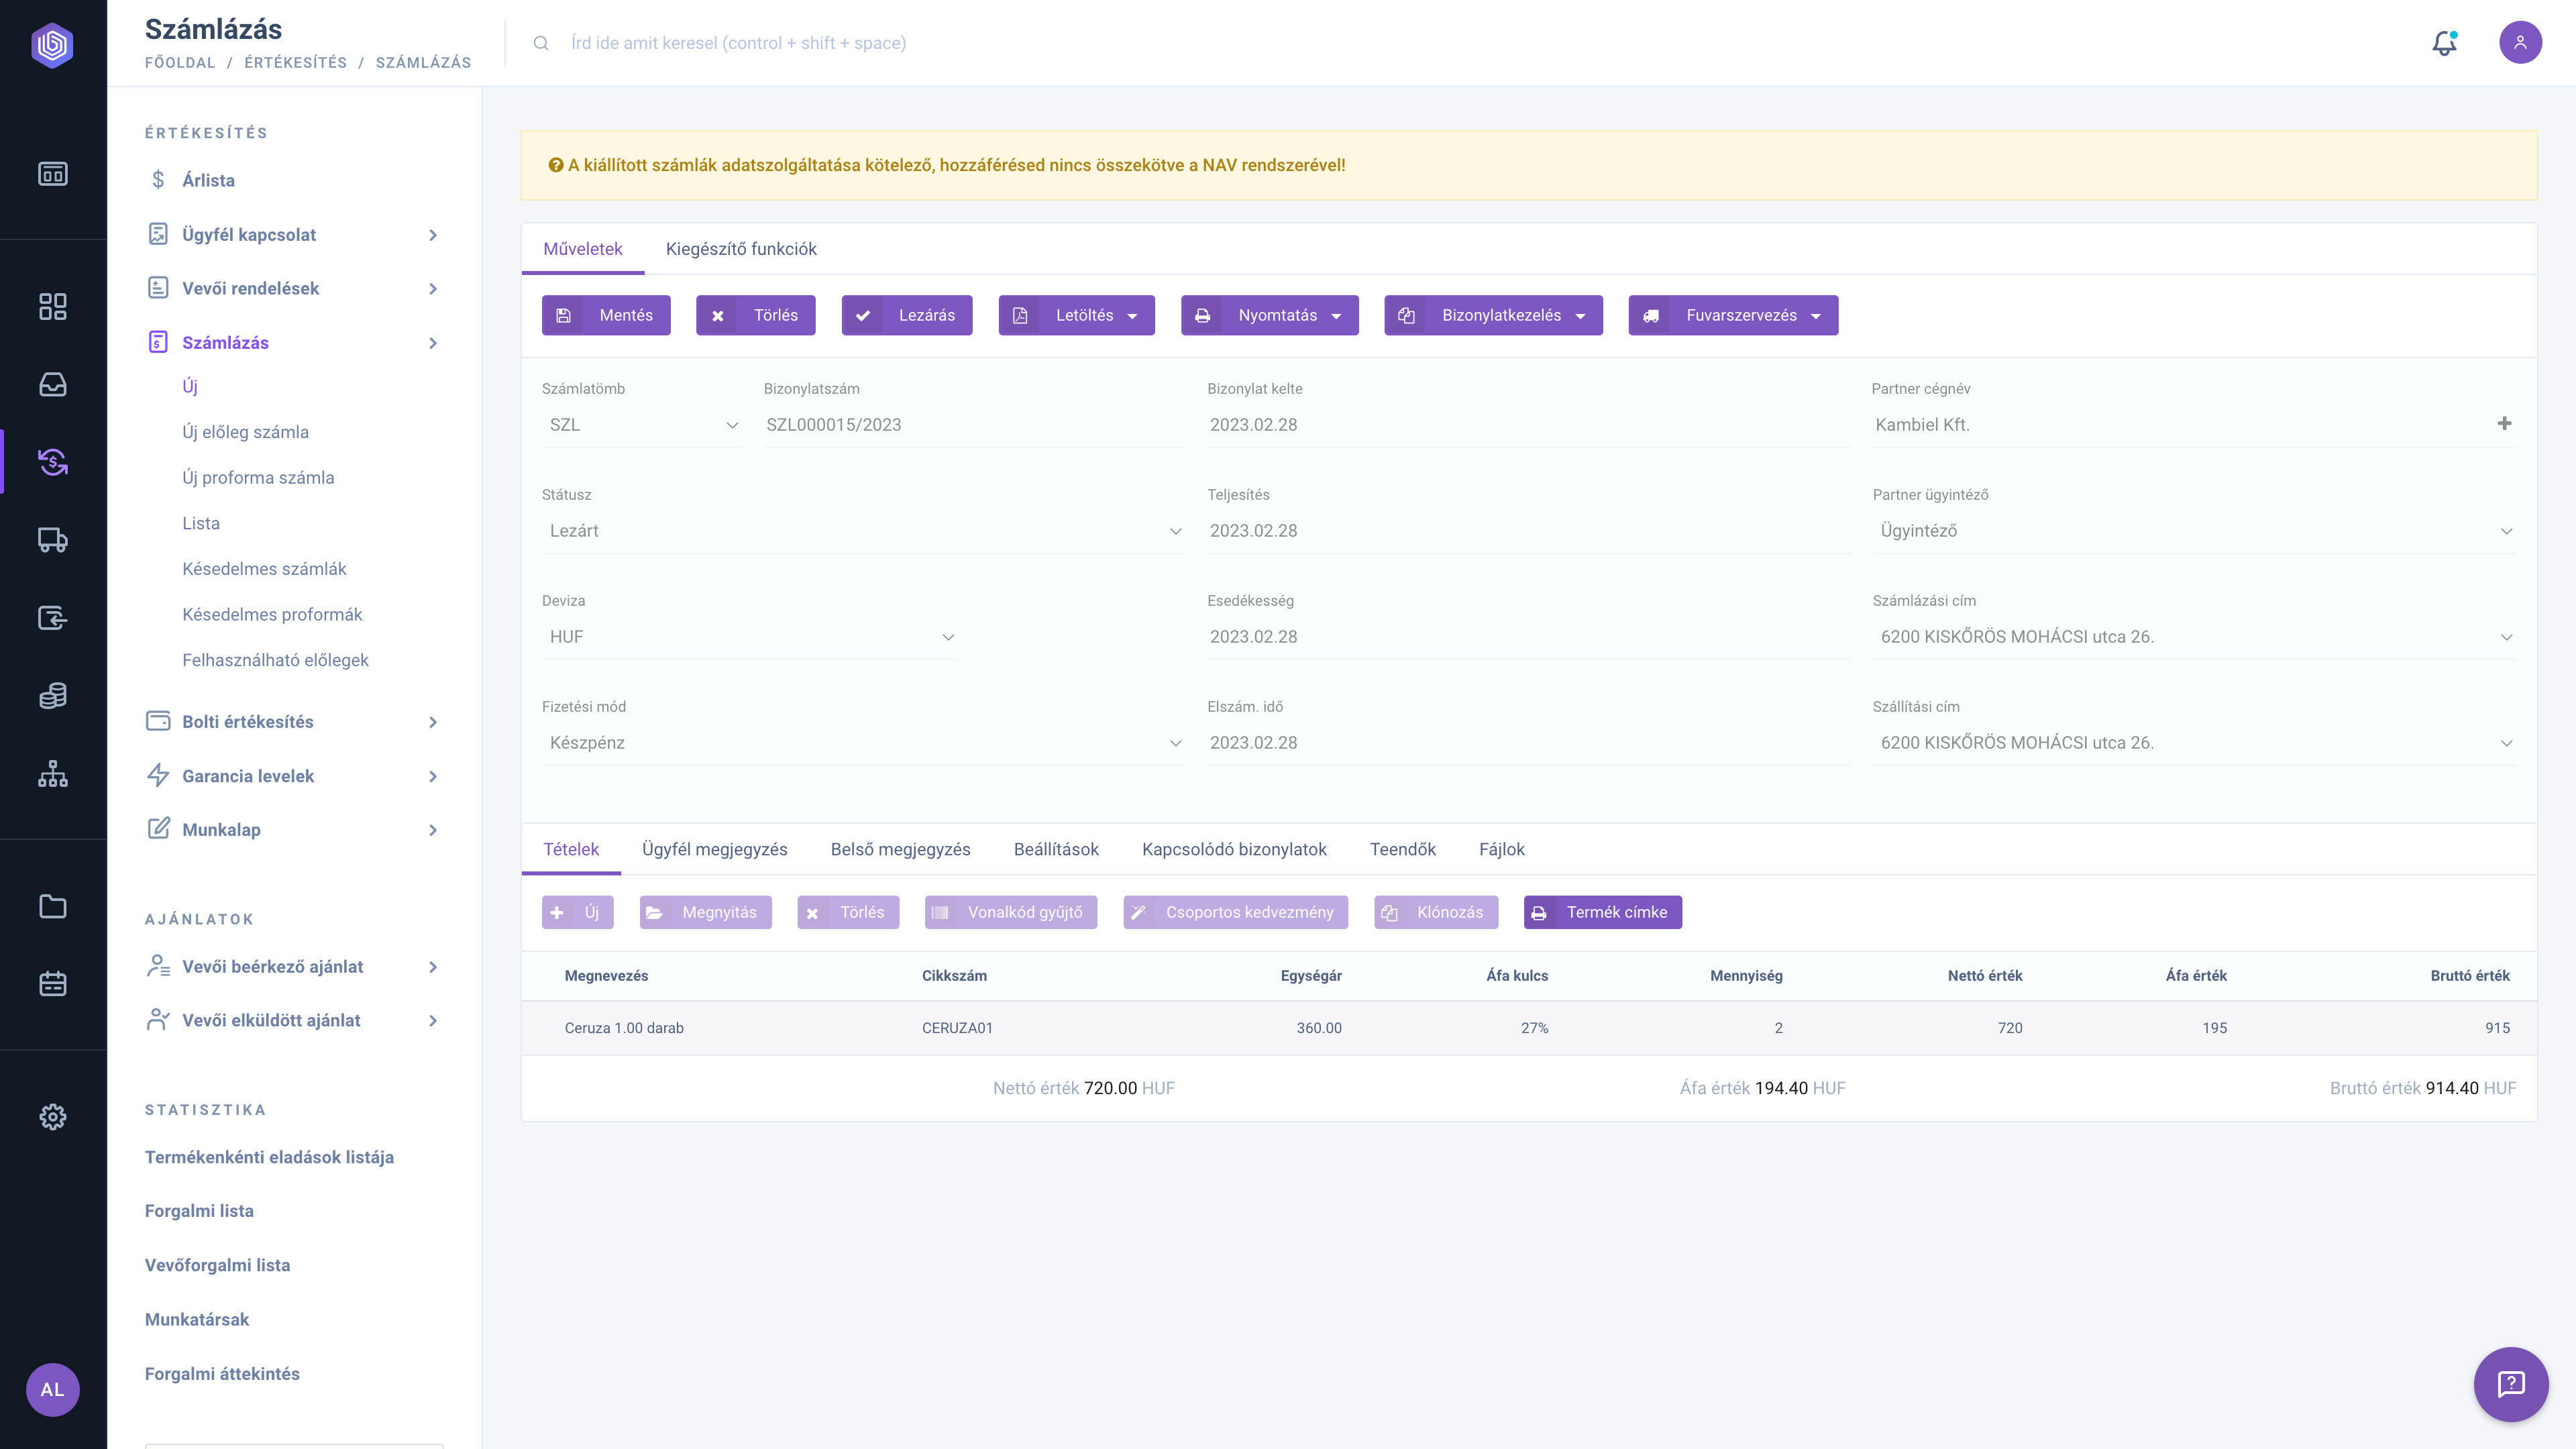The width and height of the screenshot is (2576, 1449).
Task: Click the user profile avatar icon
Action: pos(2520,43)
